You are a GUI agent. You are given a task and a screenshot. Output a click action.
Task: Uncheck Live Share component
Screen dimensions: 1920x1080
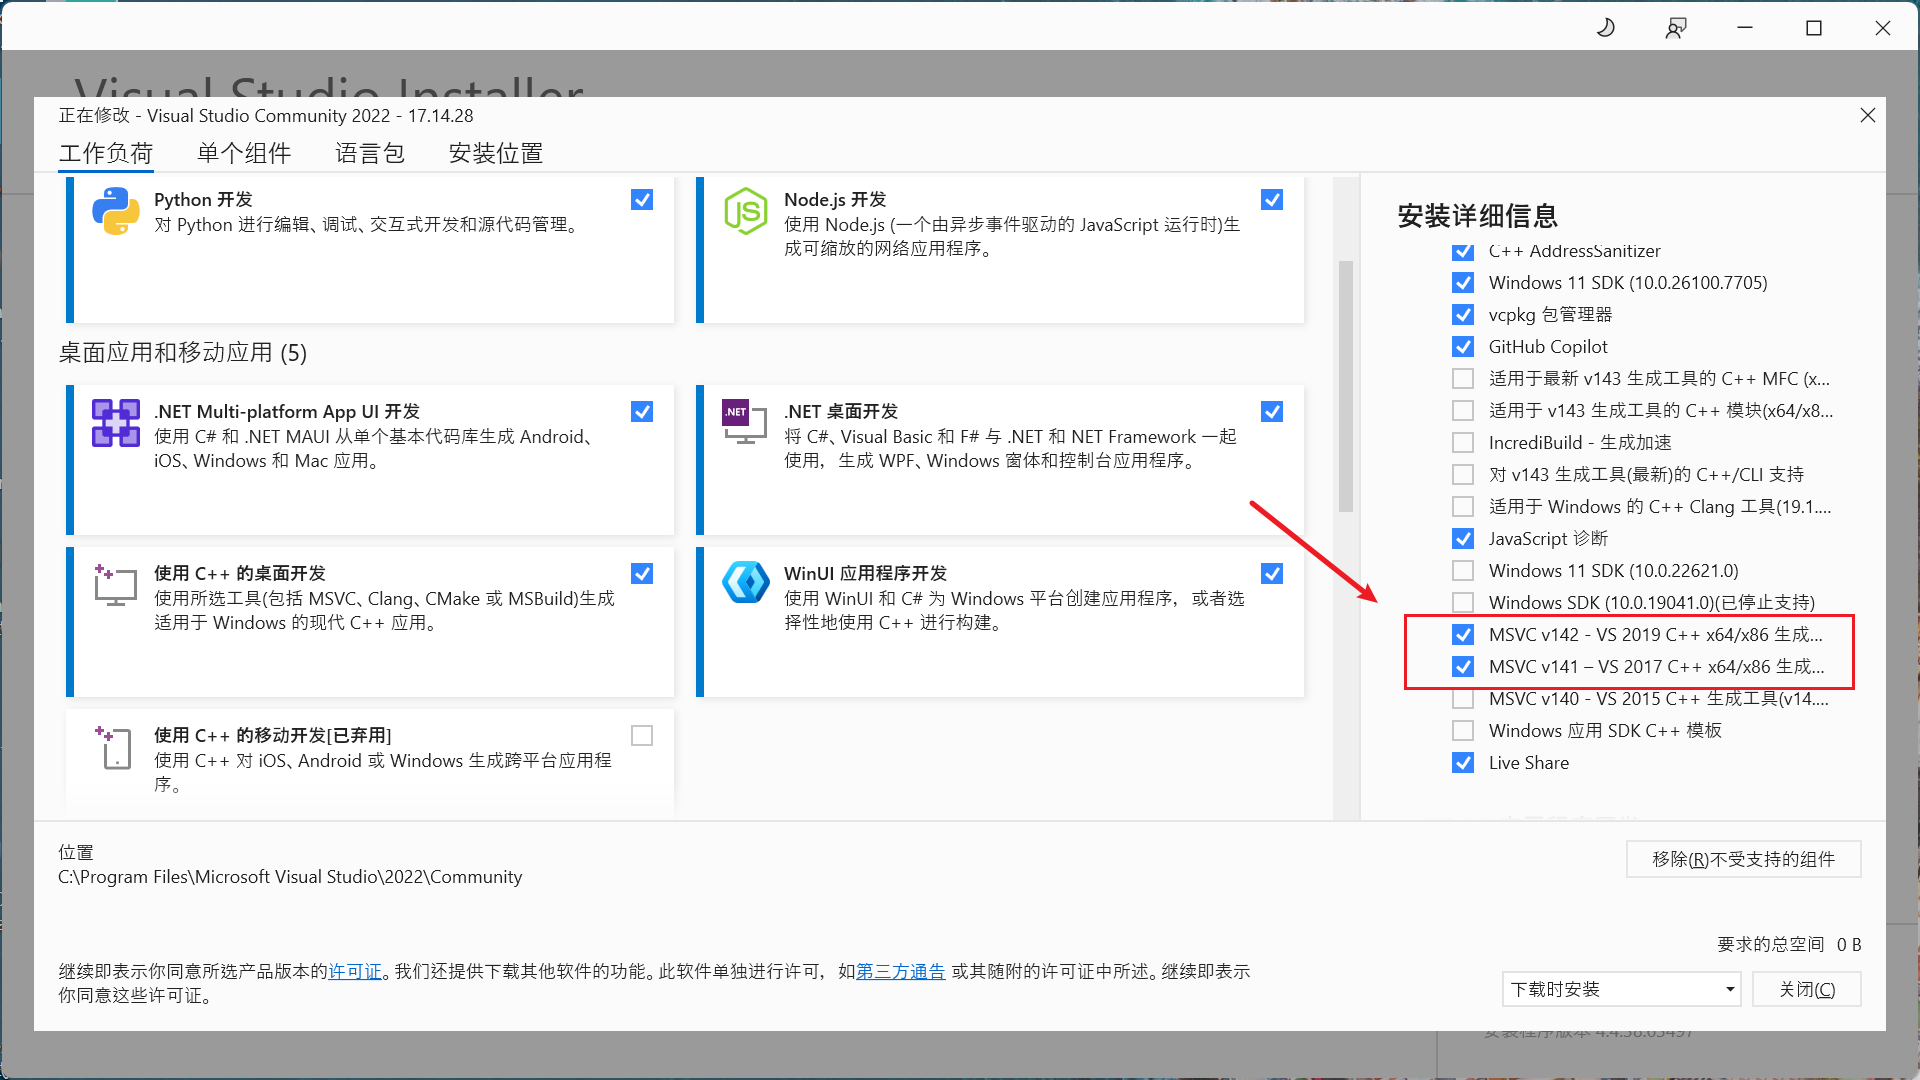coord(1463,763)
